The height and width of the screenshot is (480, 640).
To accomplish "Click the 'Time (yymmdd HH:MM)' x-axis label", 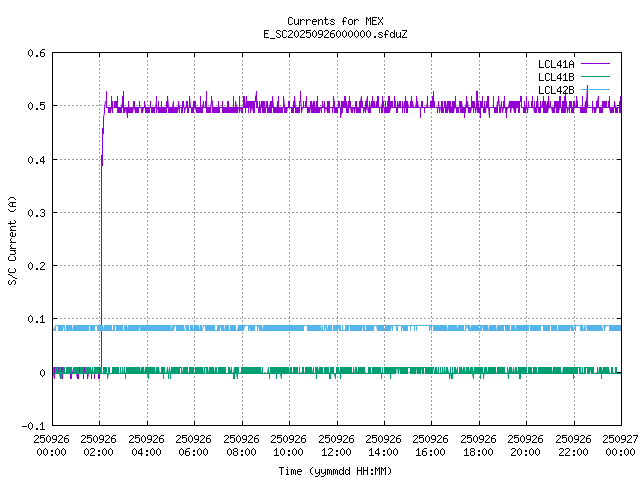I will (335, 471).
